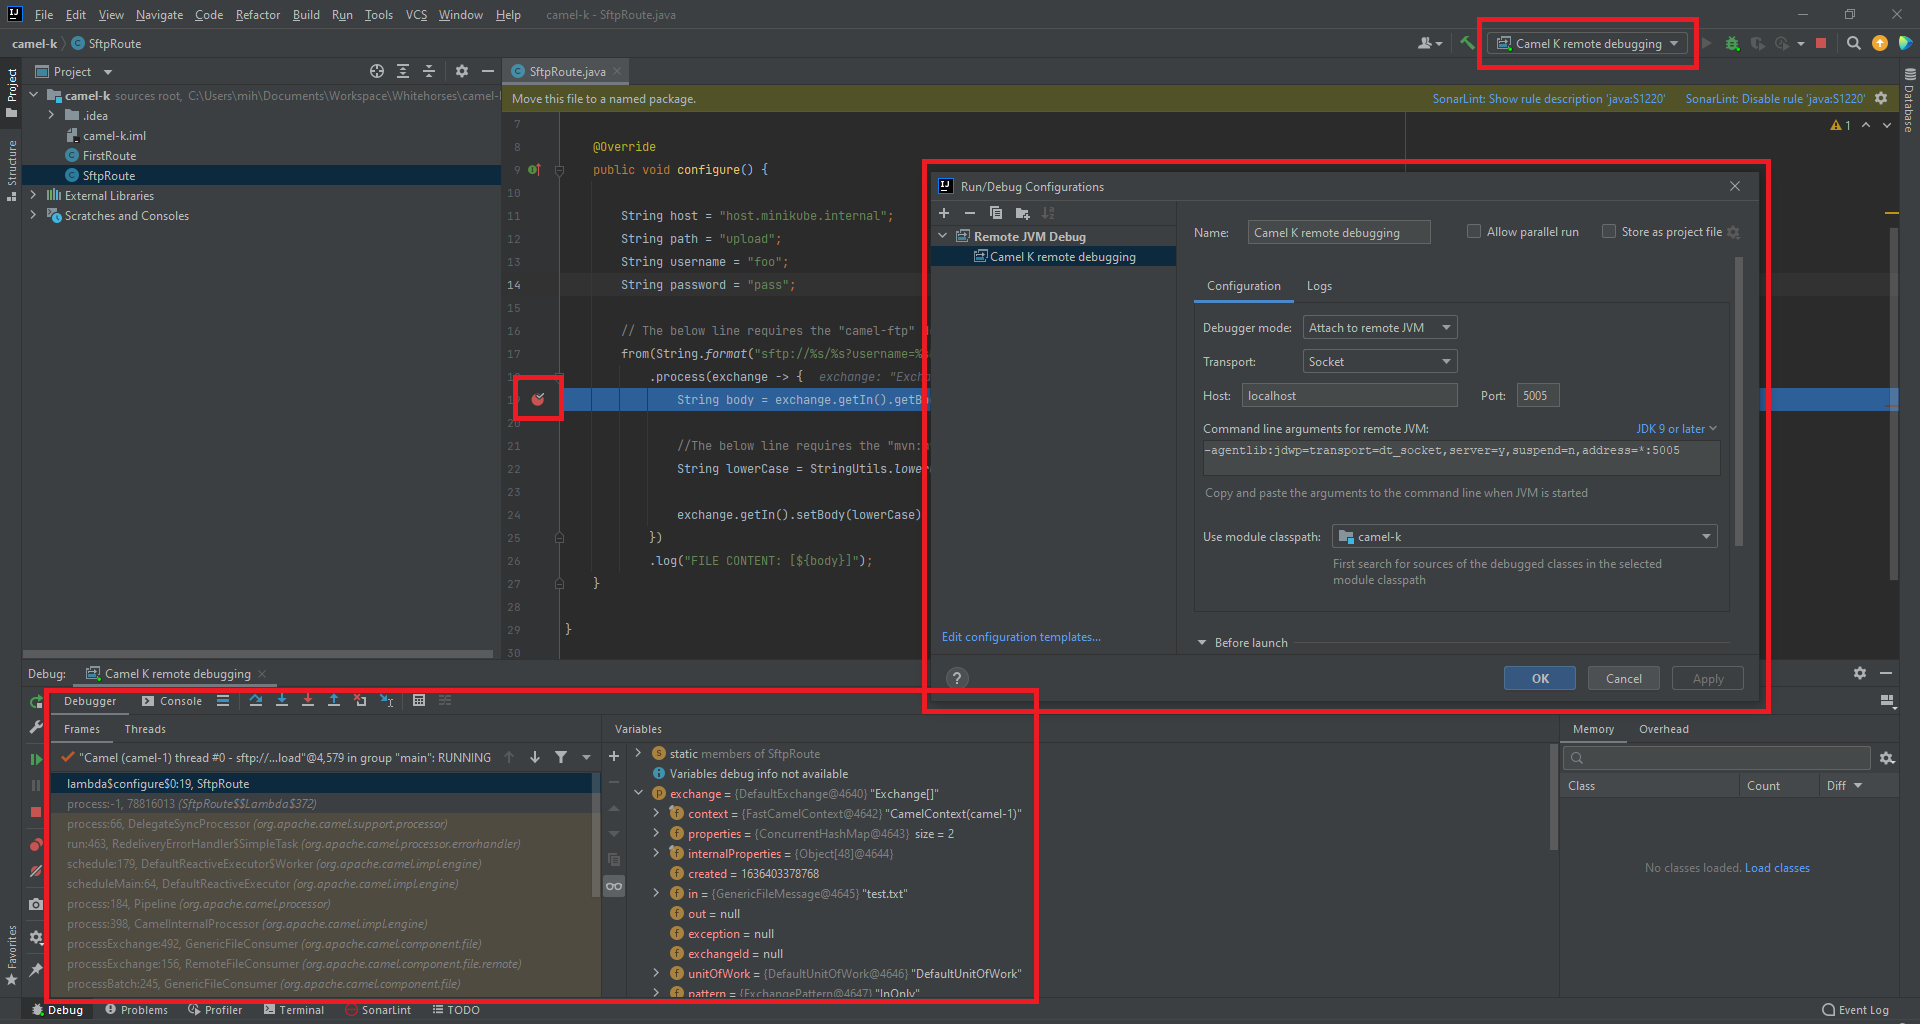The height and width of the screenshot is (1024, 1920).
Task: Stop debug session in debug sidebar
Action: tap(36, 812)
